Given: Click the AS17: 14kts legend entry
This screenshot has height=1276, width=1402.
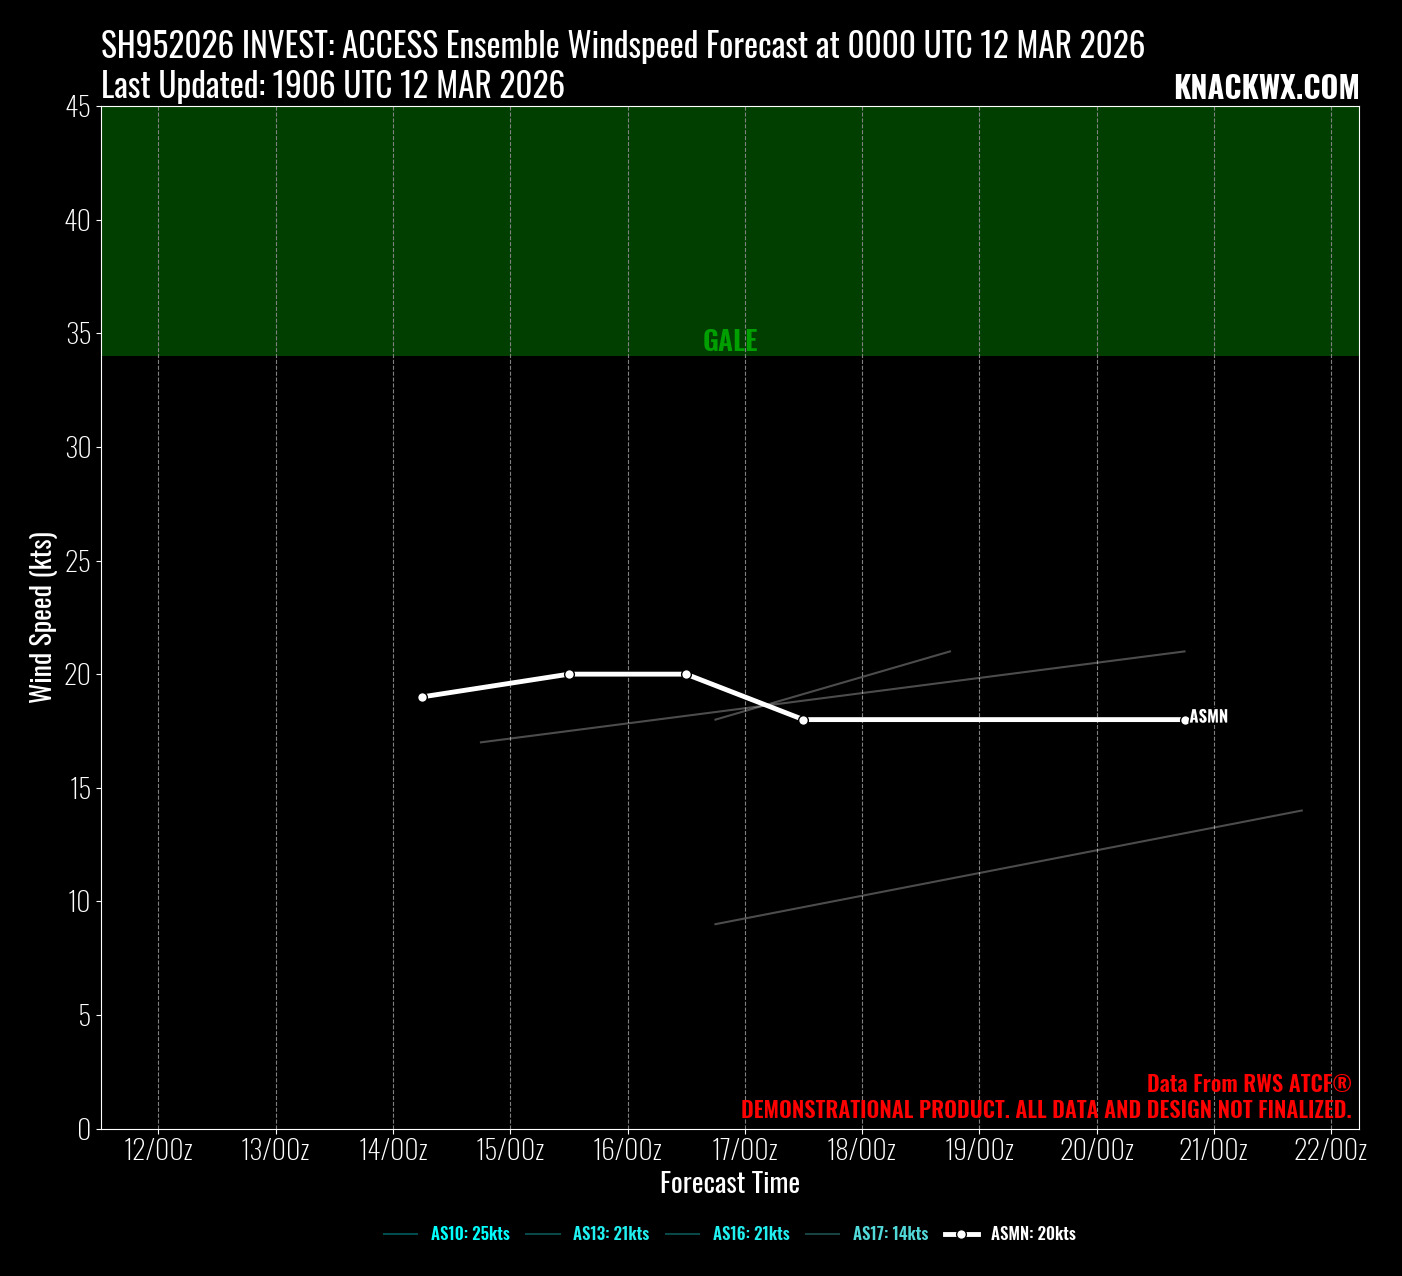Looking at the screenshot, I should (x=890, y=1234).
